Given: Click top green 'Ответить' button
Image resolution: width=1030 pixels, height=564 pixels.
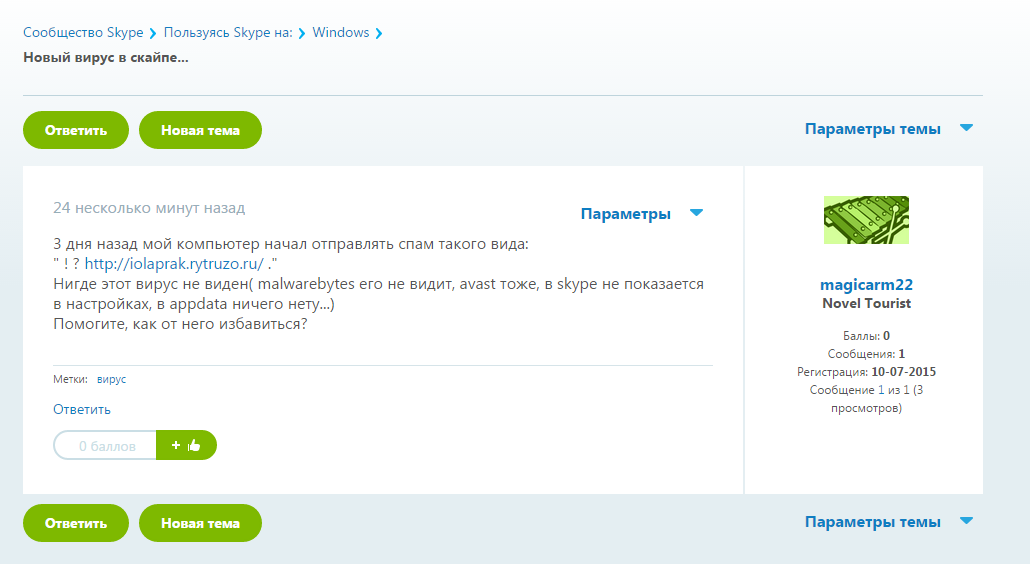Looking at the screenshot, I should pyautogui.click(x=76, y=130).
